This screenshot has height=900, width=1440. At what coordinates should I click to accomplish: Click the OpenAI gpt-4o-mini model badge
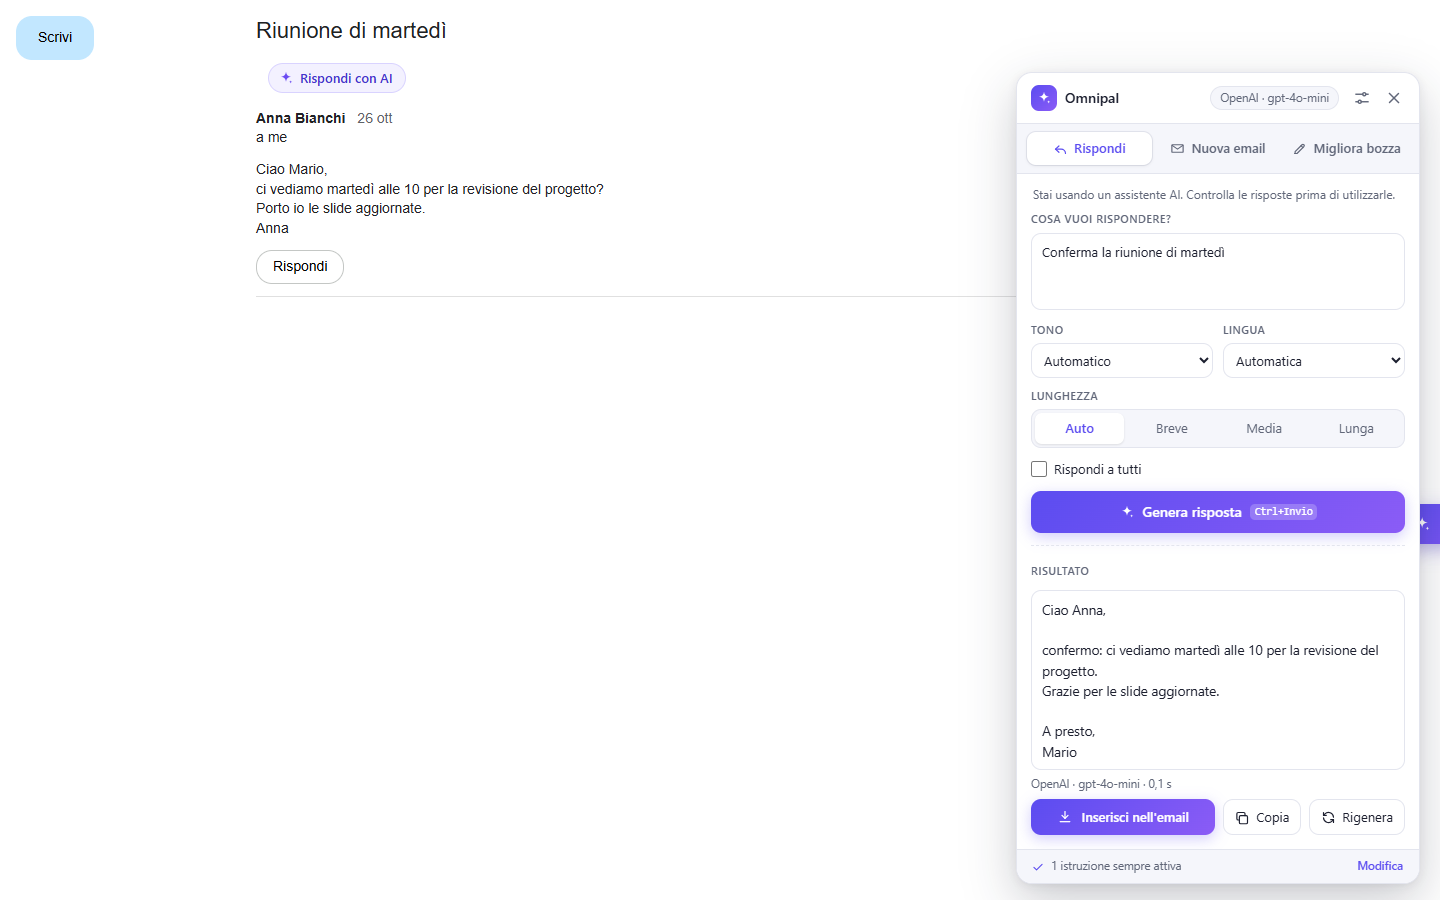pos(1274,98)
